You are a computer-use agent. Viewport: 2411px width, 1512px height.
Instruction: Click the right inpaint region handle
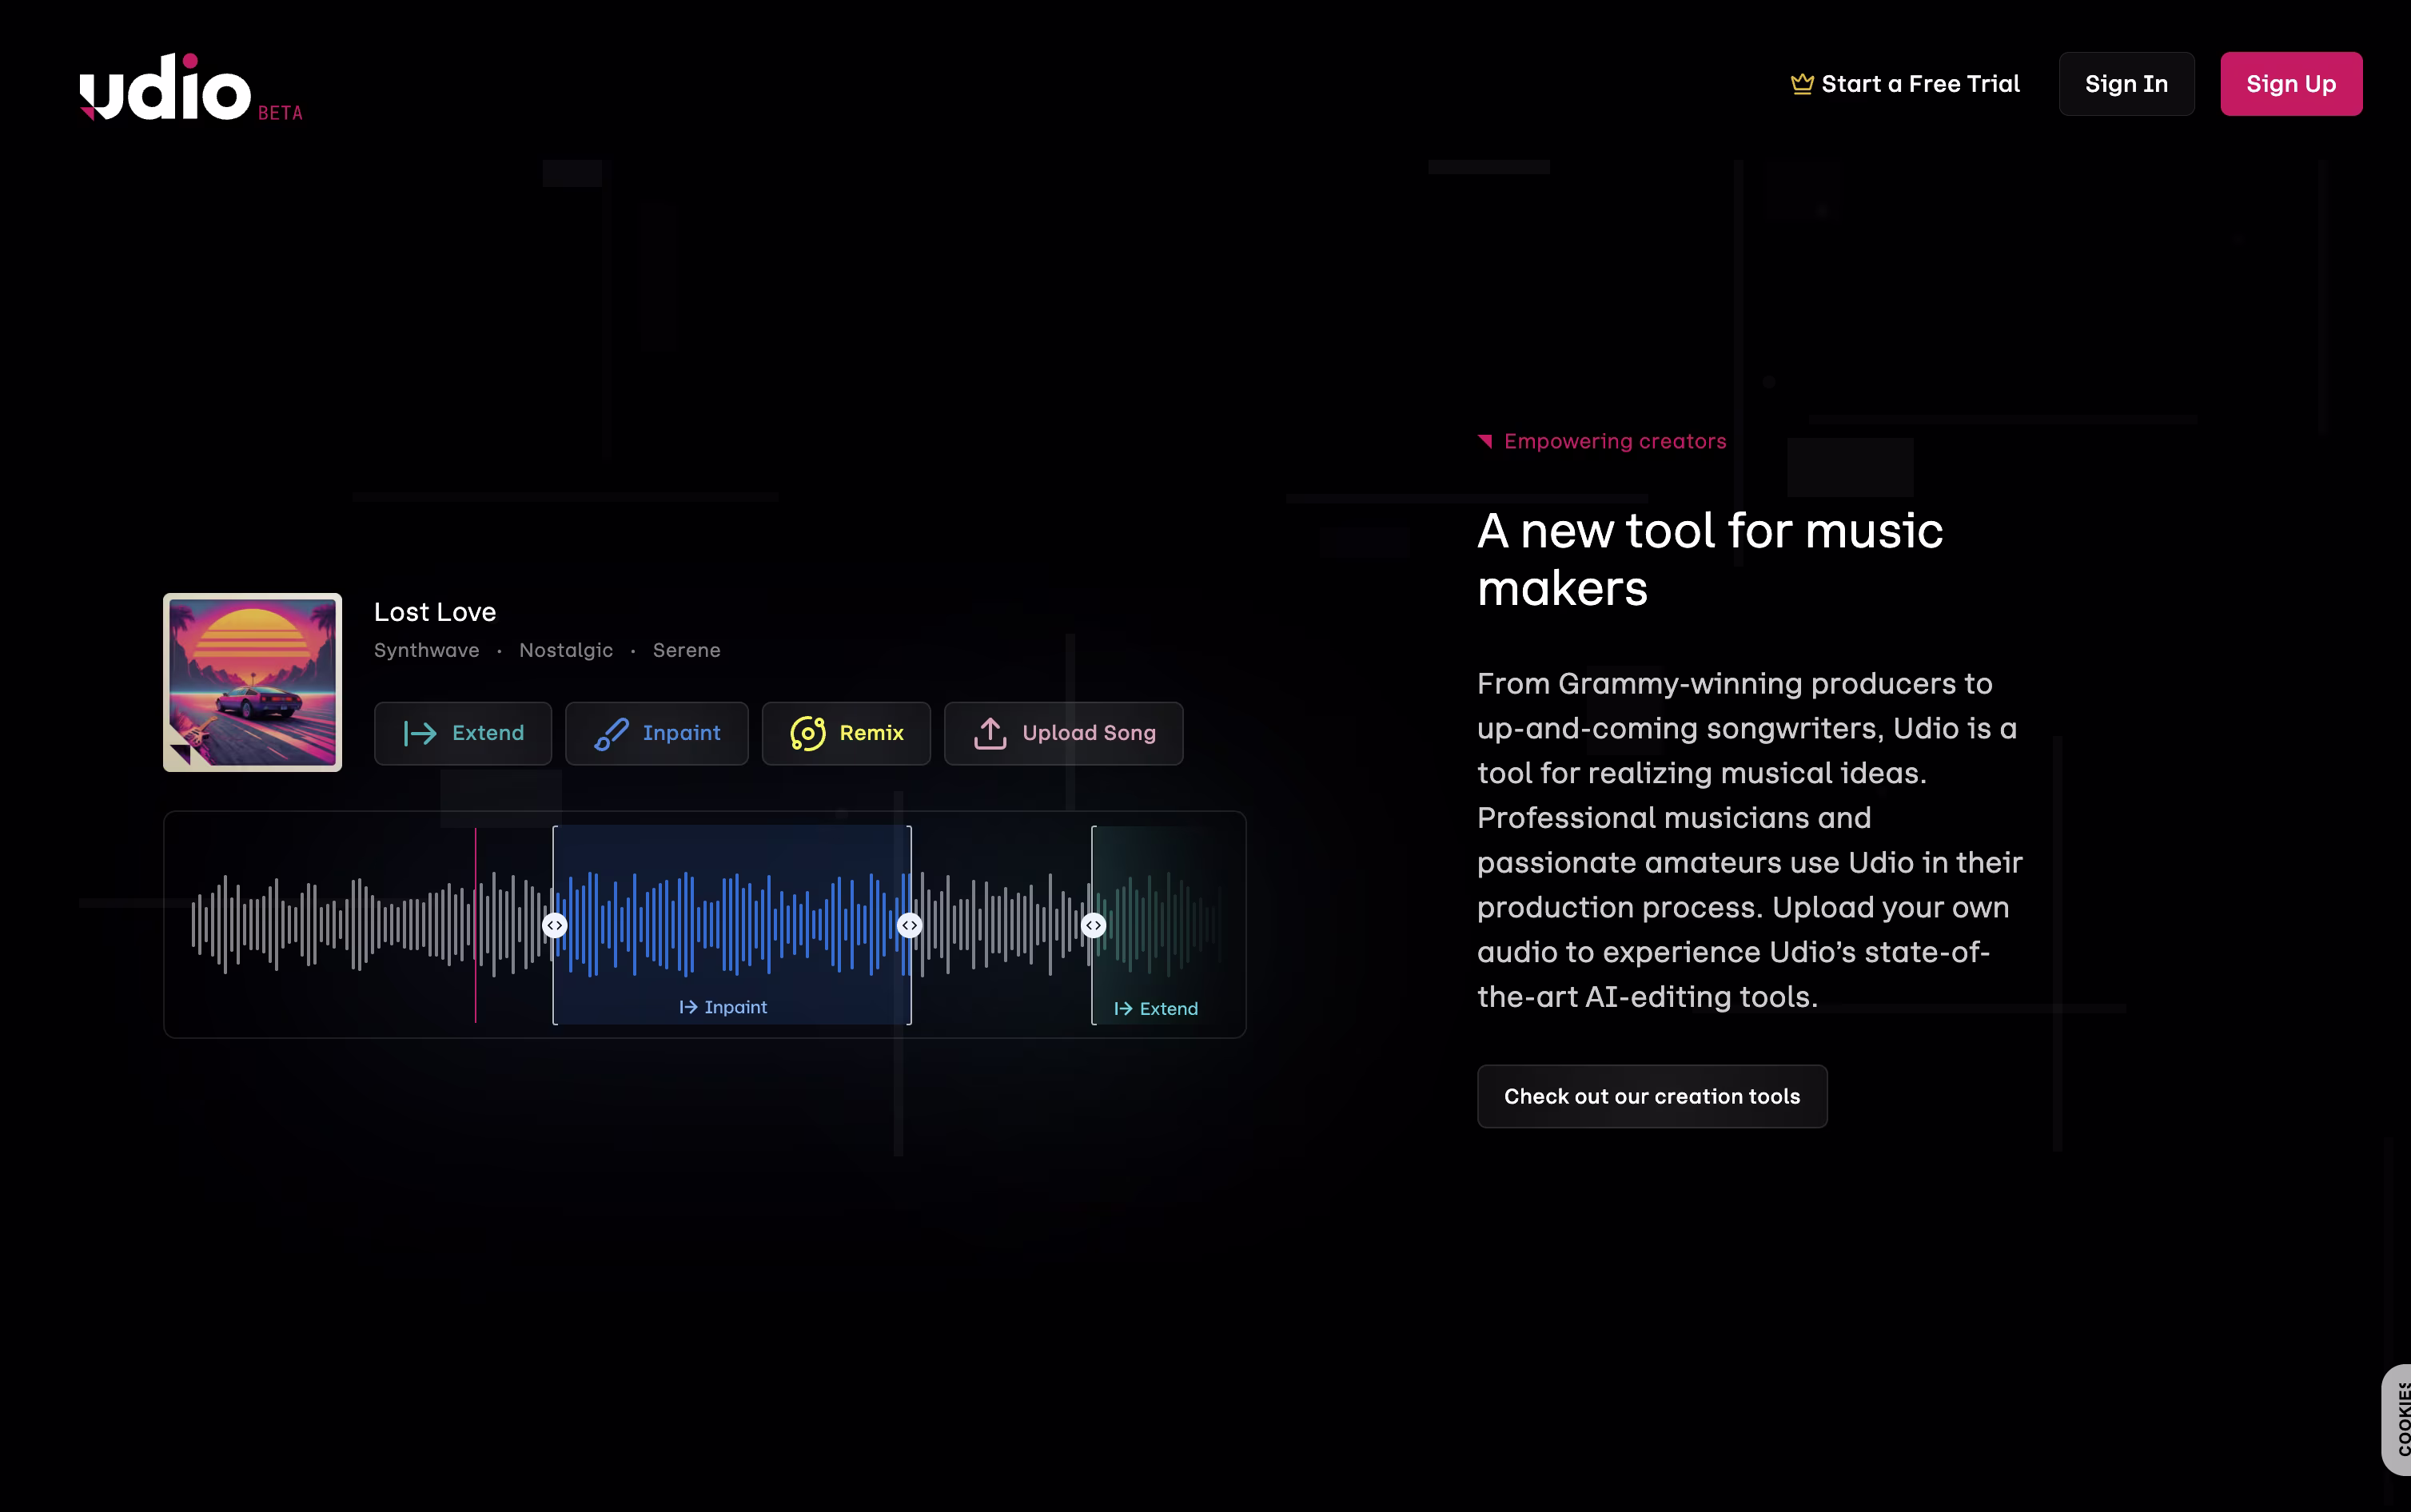[909, 925]
